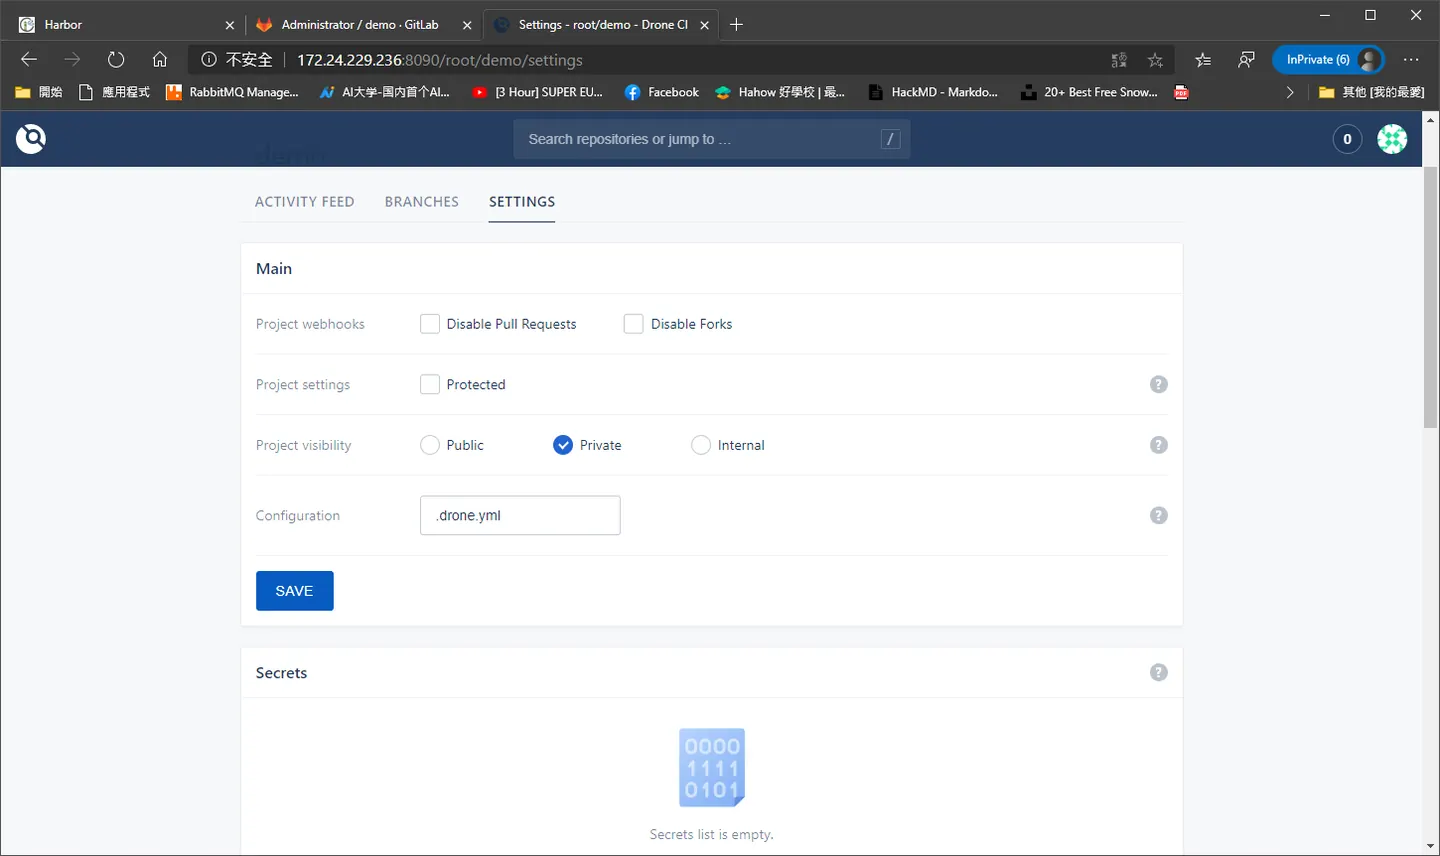Toggle the Protected checkbox
1440x856 pixels.
coord(430,384)
